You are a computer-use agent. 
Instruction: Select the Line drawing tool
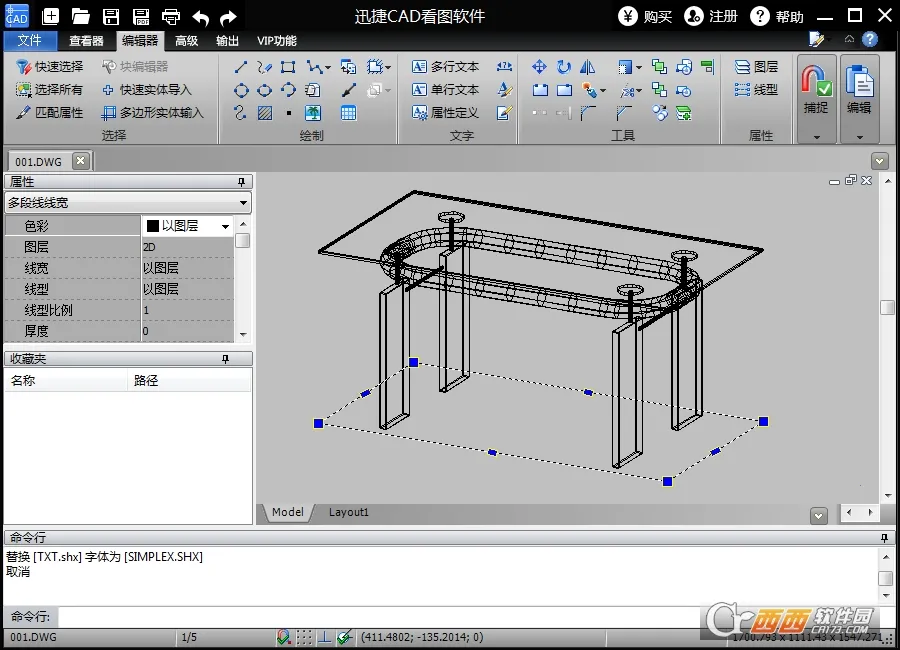pyautogui.click(x=241, y=67)
